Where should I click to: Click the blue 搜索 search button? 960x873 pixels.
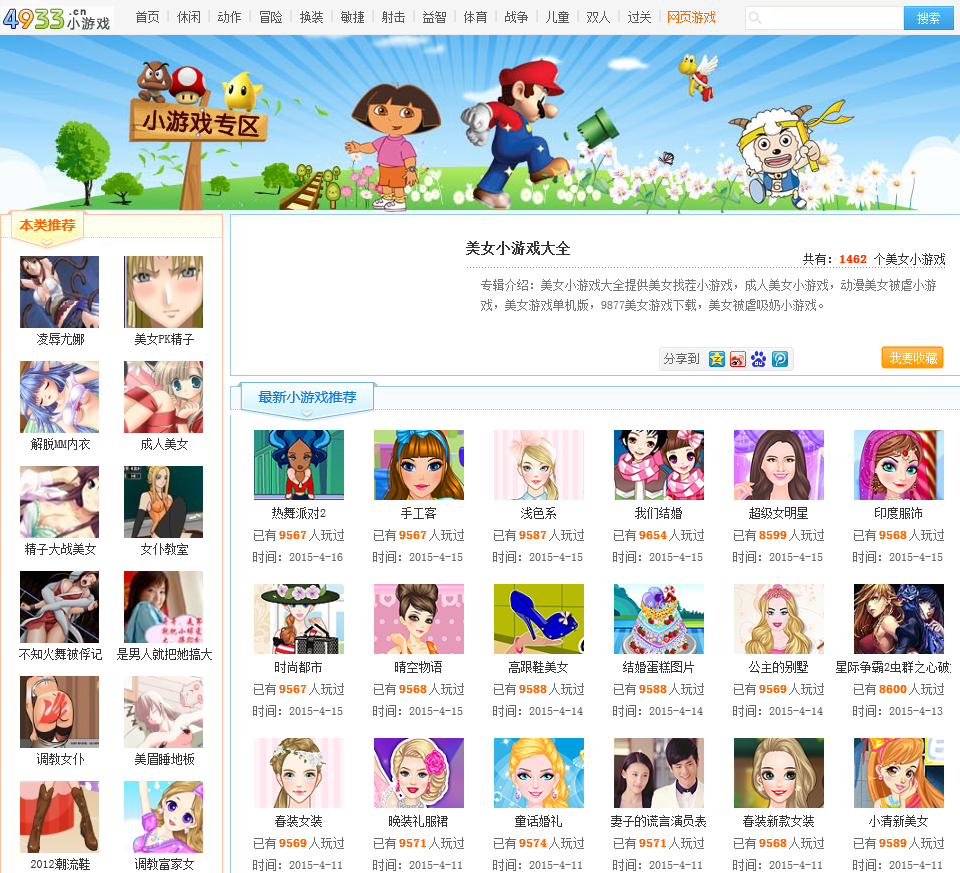click(928, 18)
